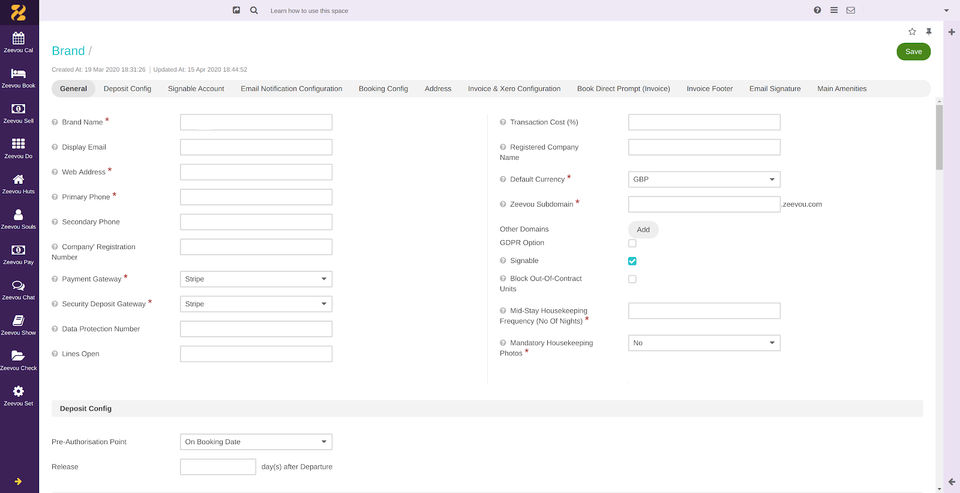This screenshot has width=960, height=493.
Task: Open Payment Gateway dropdown
Action: click(x=256, y=279)
